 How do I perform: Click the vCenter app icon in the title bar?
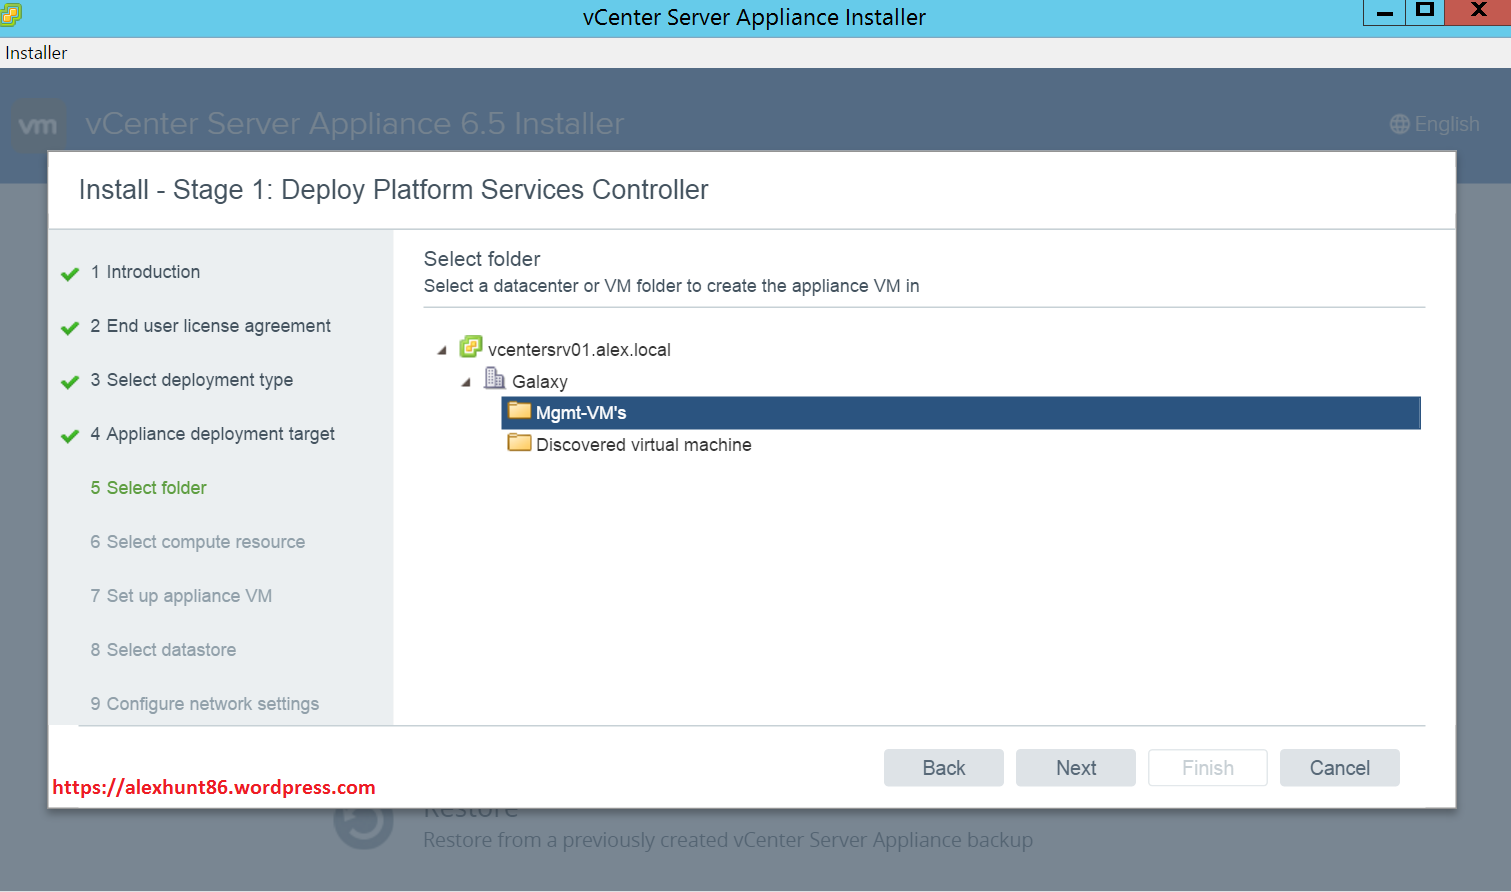pos(11,15)
